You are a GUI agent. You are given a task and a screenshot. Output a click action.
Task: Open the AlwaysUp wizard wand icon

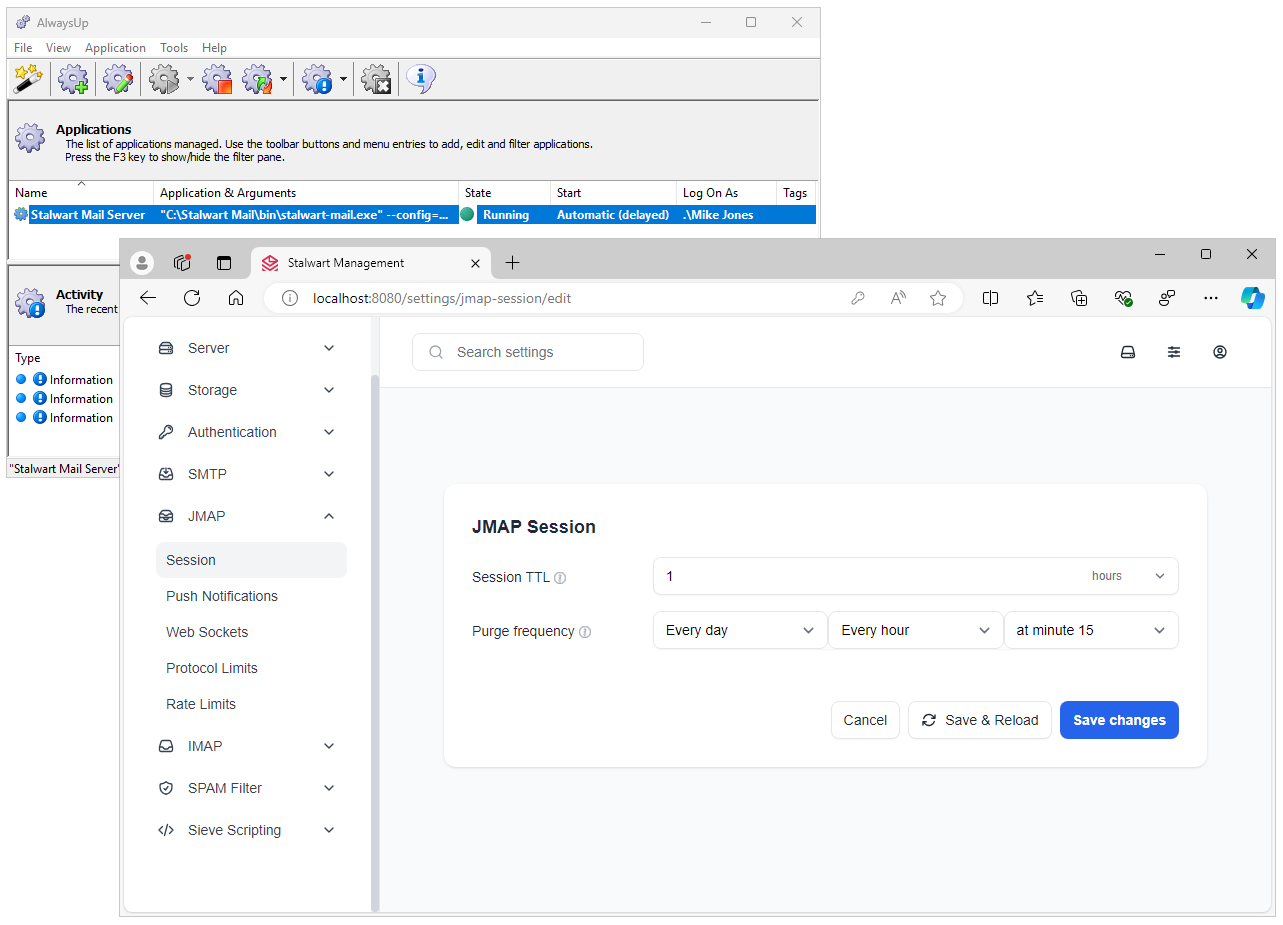click(x=28, y=78)
